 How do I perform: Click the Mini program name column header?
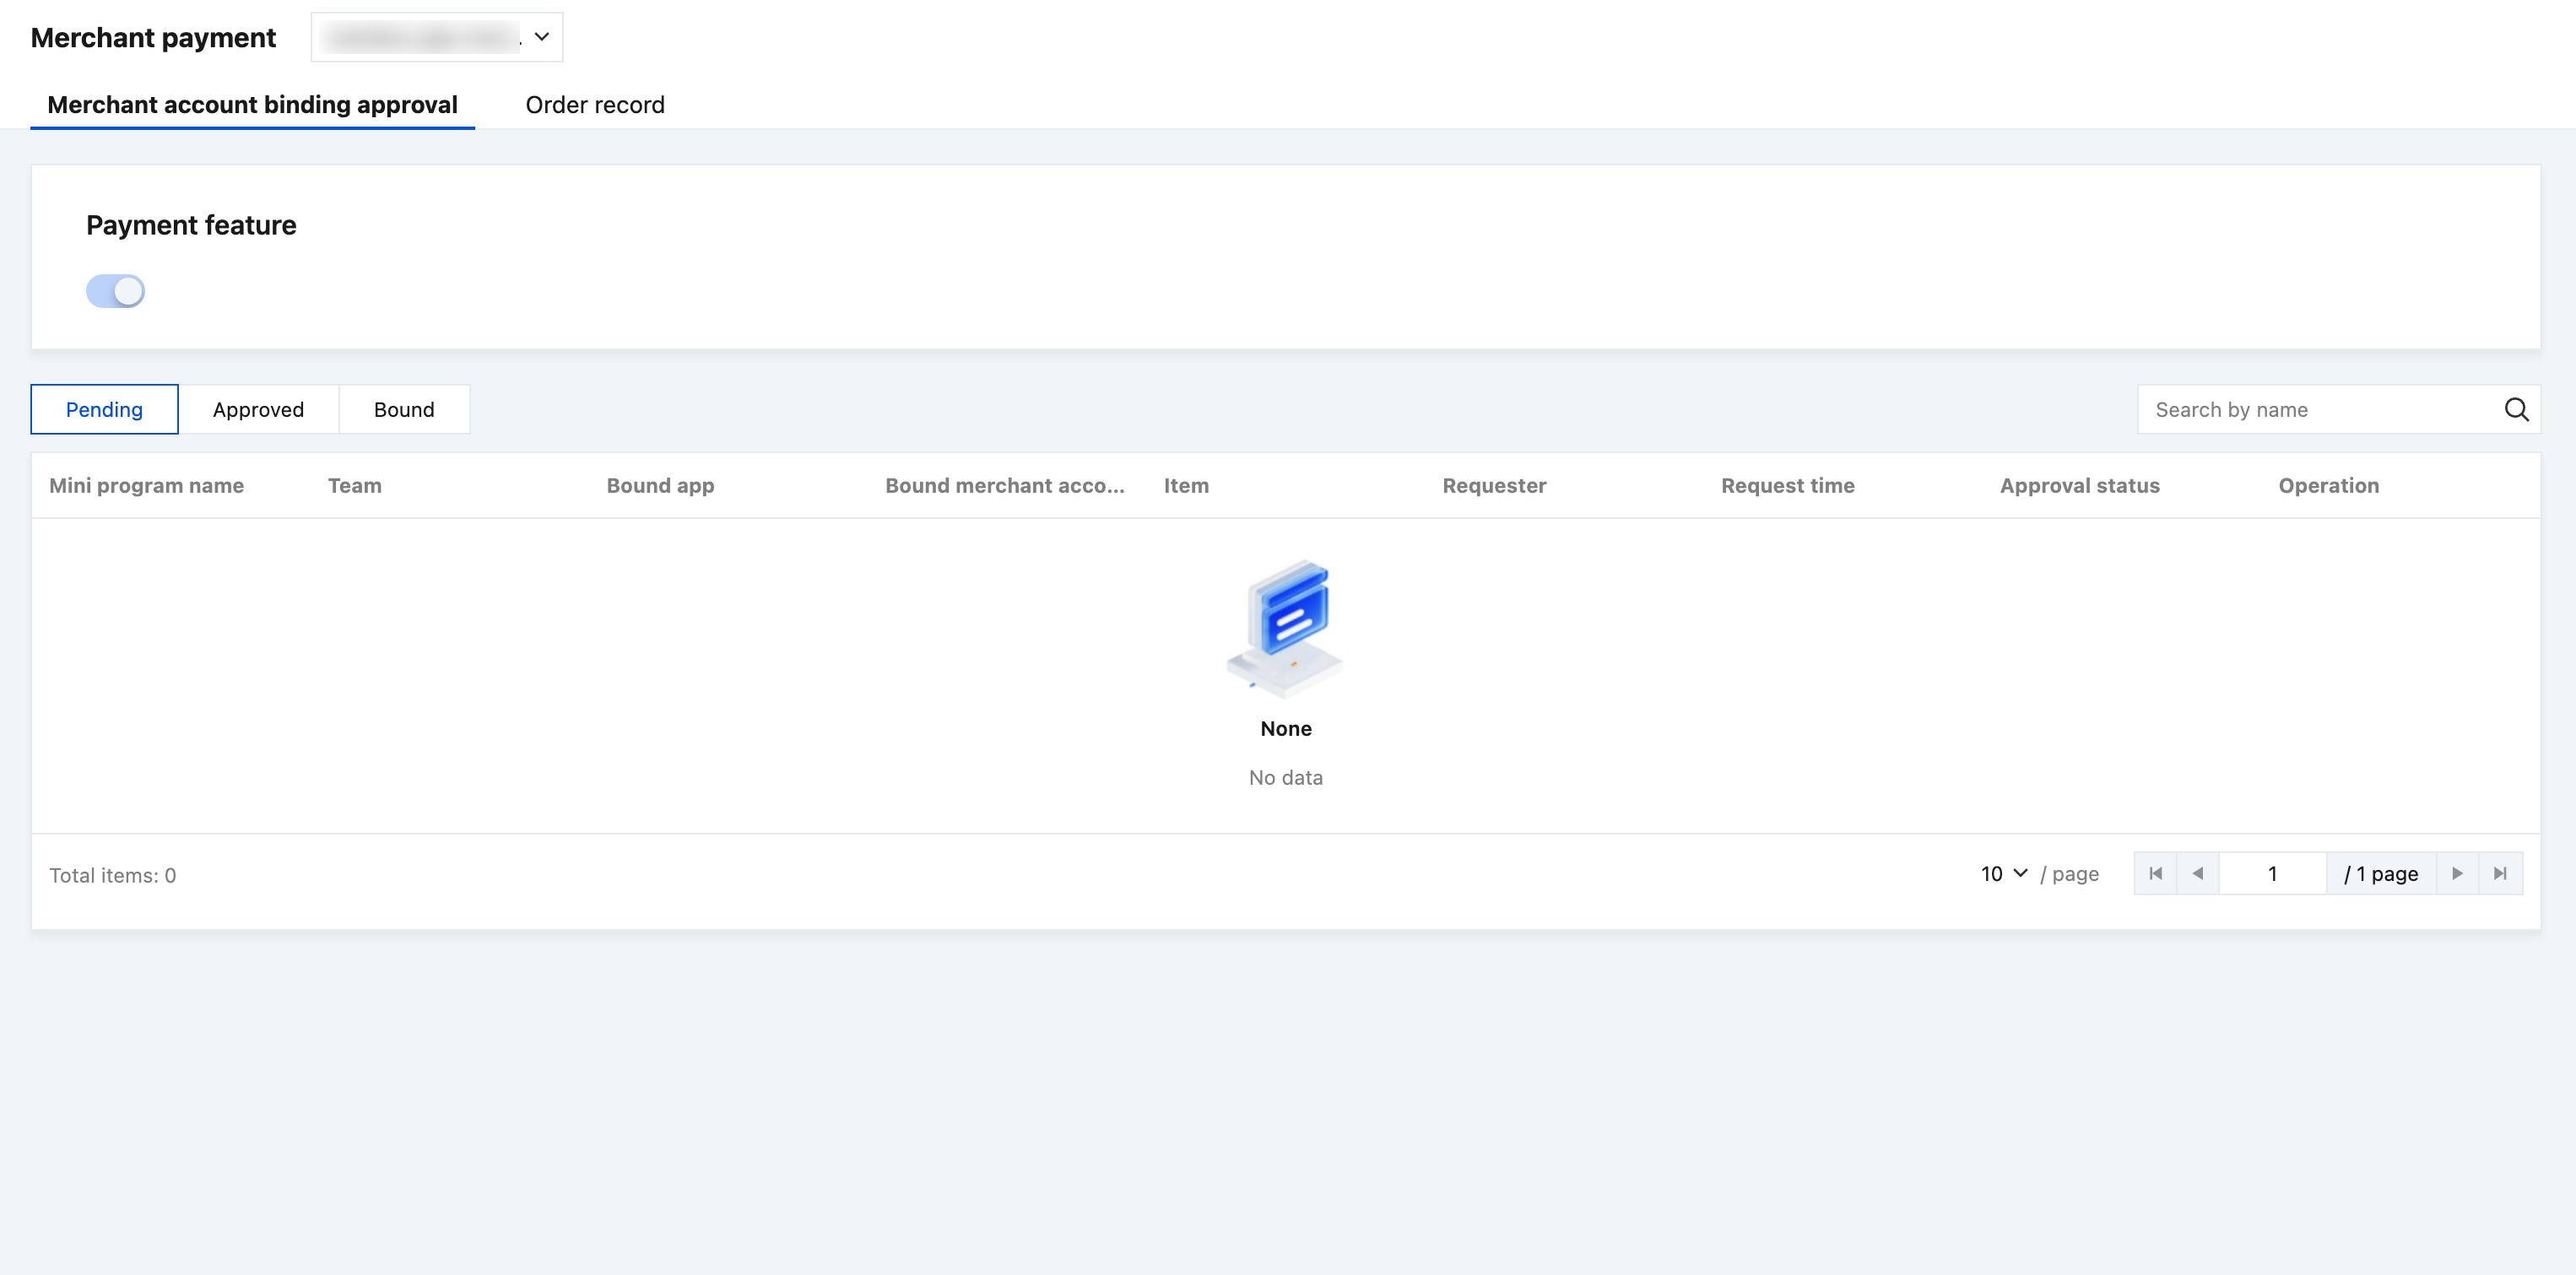tap(146, 485)
